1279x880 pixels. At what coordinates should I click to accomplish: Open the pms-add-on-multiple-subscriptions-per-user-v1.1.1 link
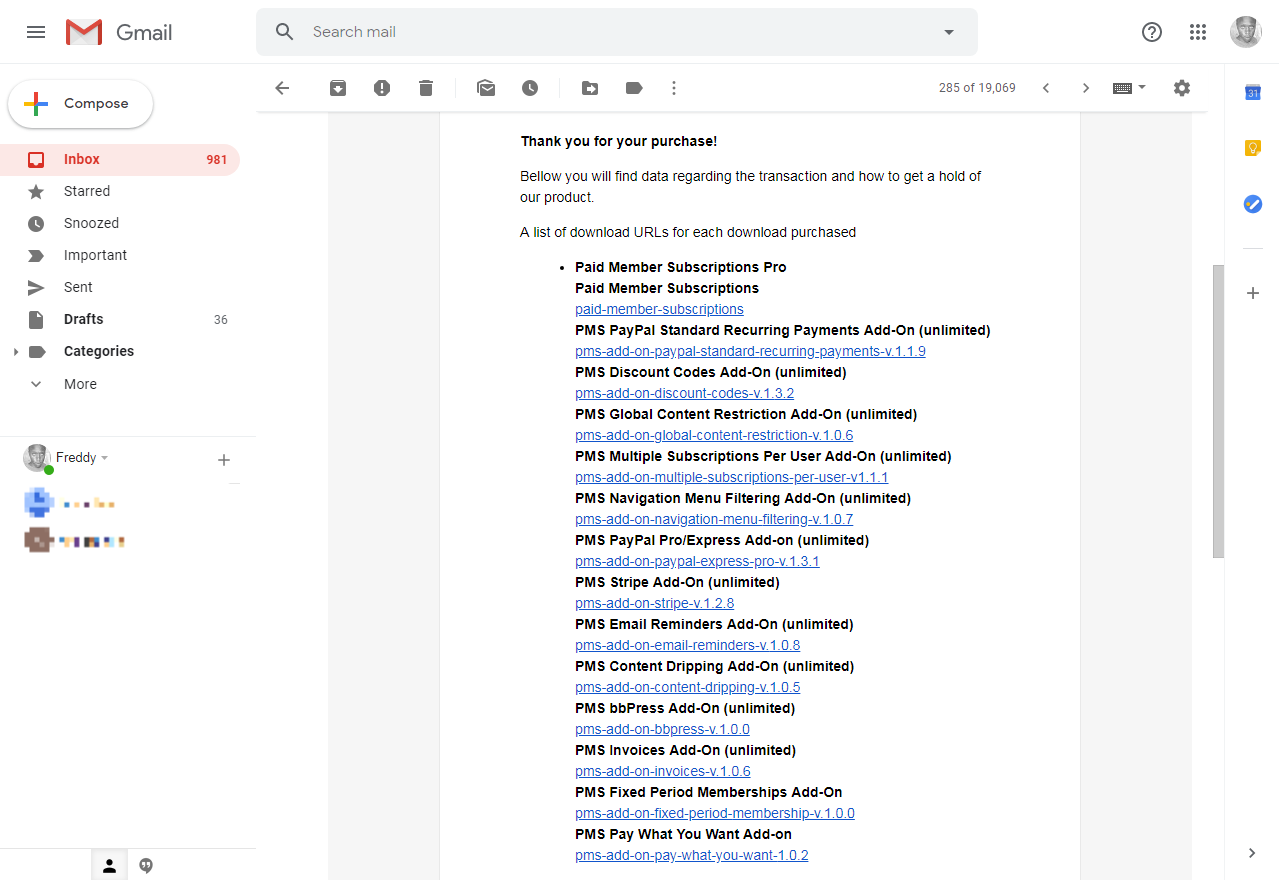(x=731, y=477)
